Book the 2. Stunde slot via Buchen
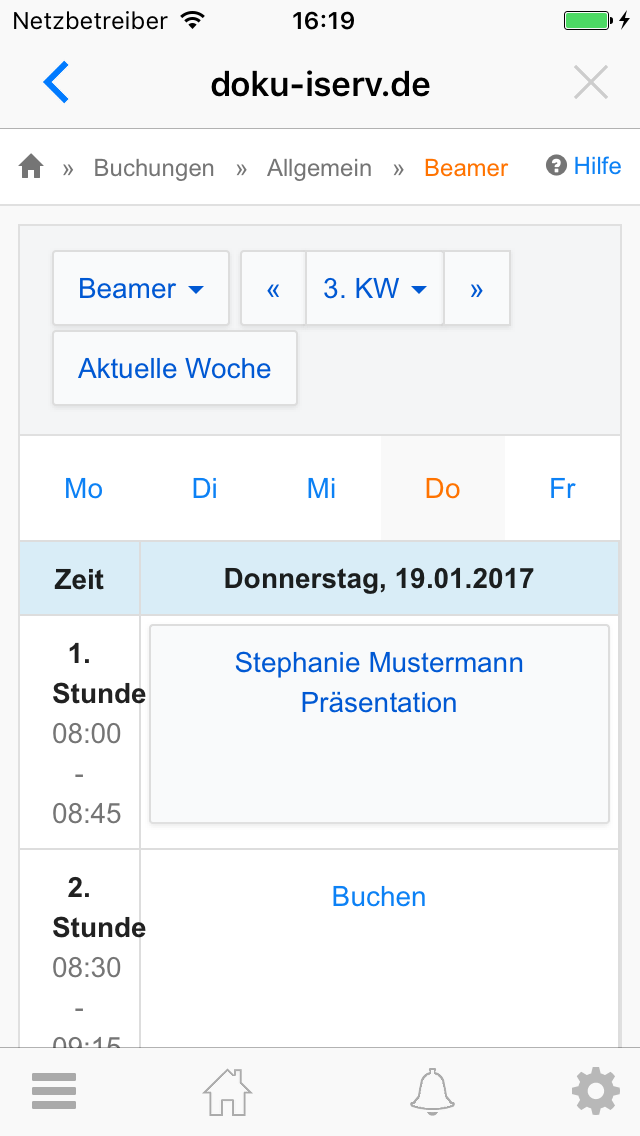 pos(378,897)
